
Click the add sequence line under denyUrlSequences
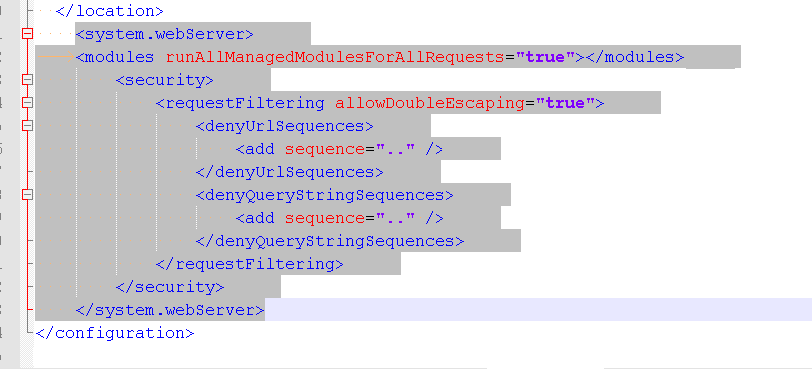point(339,149)
